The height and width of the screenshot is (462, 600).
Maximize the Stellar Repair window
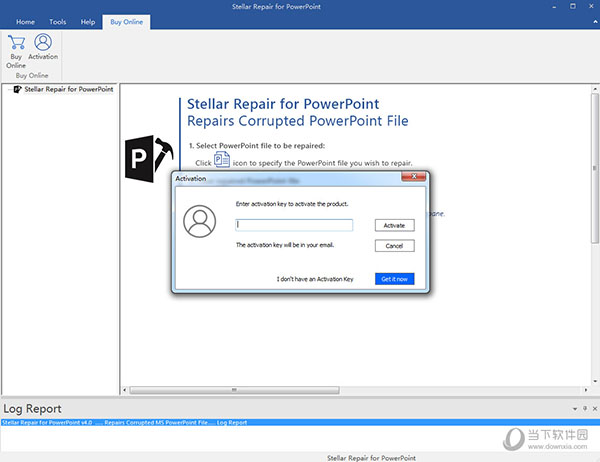click(573, 6)
